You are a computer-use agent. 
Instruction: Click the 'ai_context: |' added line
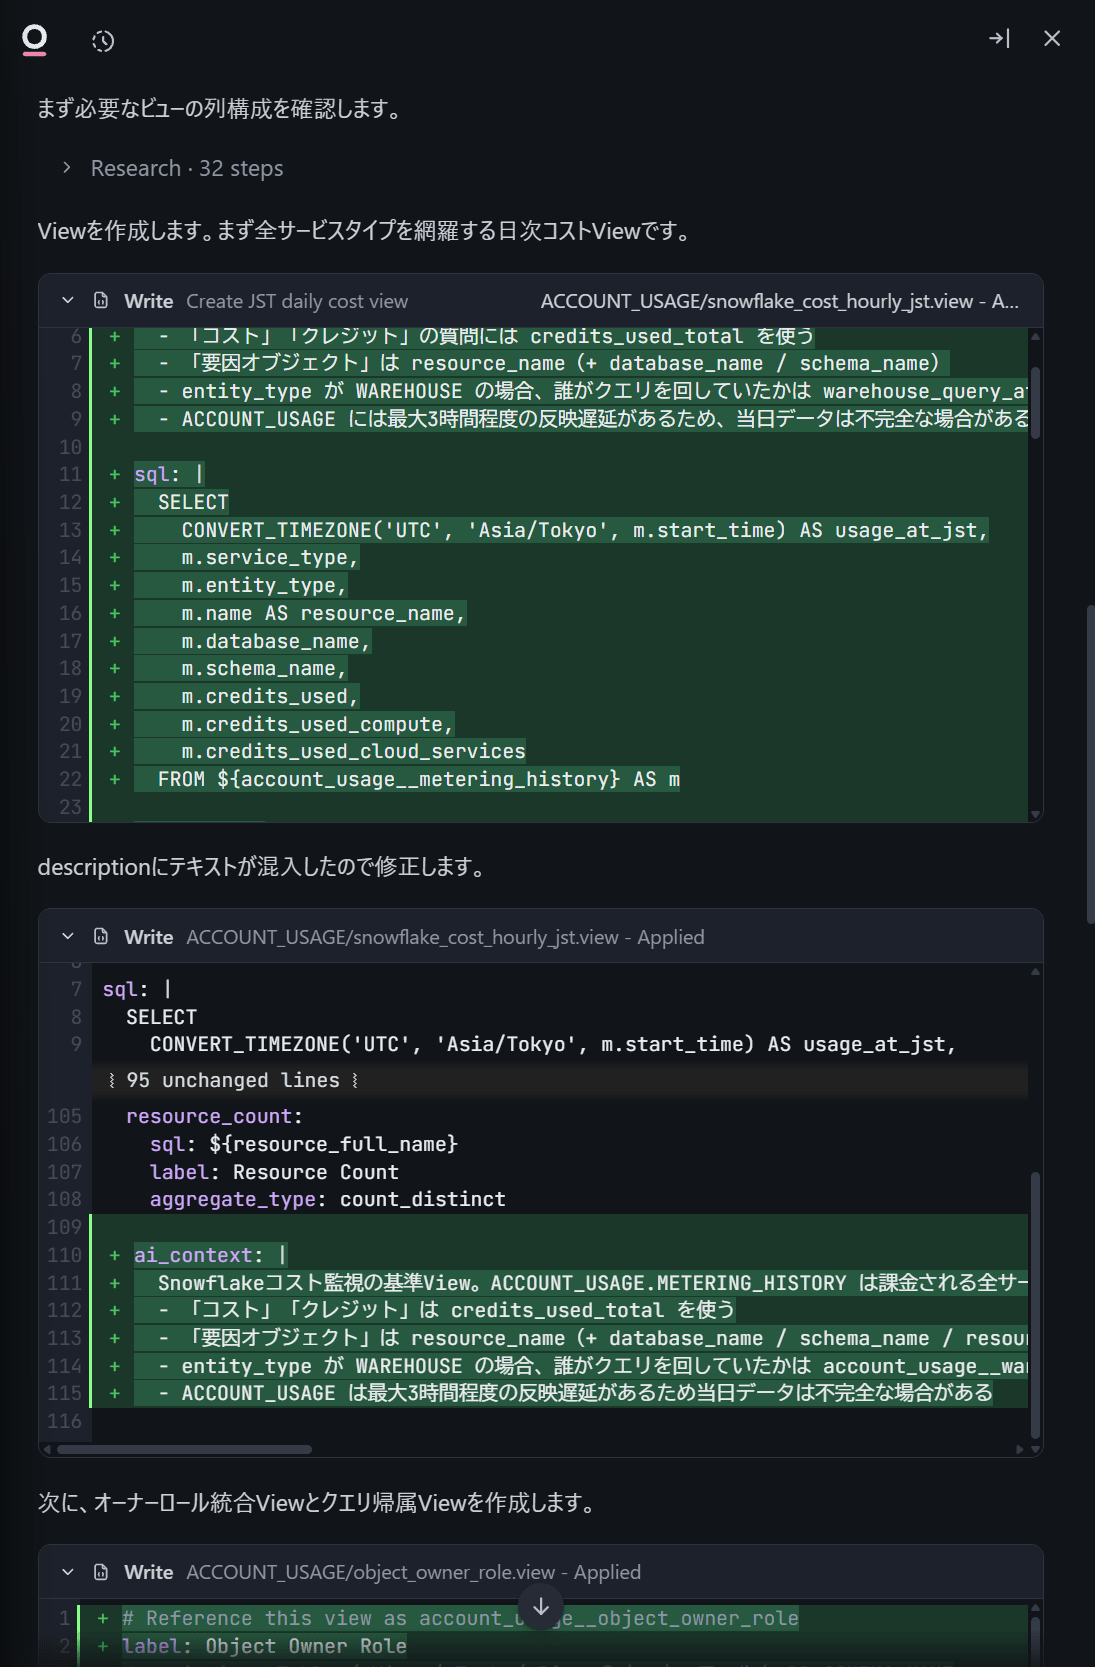click(210, 1255)
